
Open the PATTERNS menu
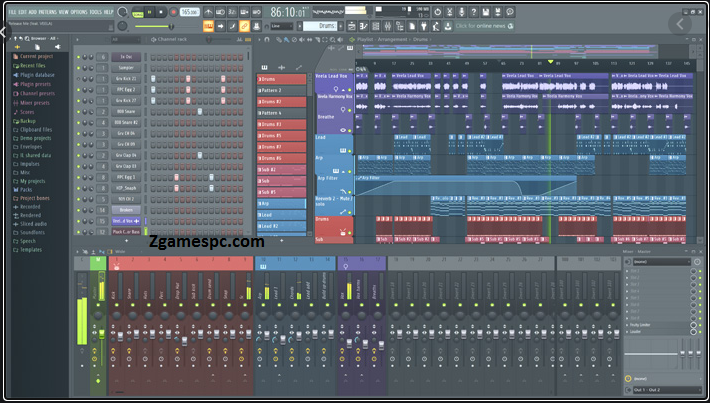[48, 12]
